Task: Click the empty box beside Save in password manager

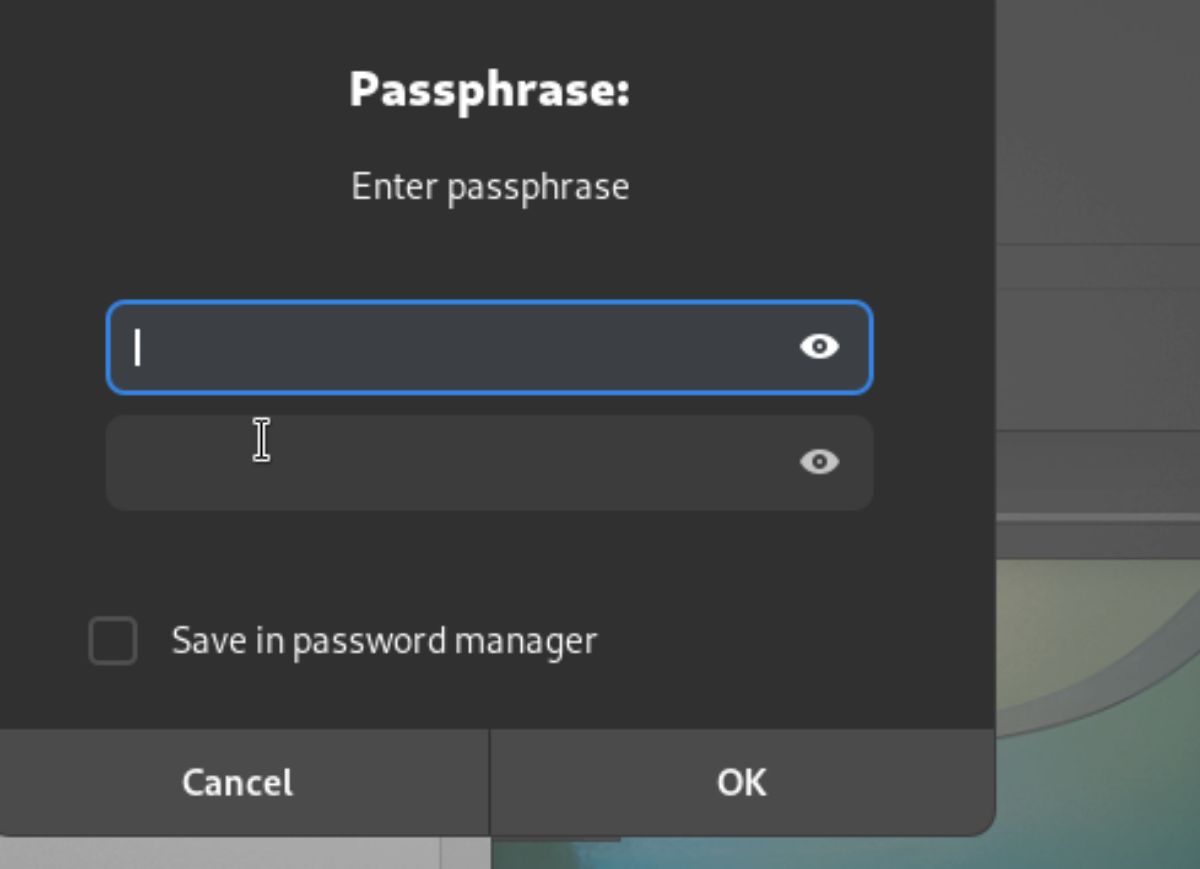Action: [x=113, y=641]
